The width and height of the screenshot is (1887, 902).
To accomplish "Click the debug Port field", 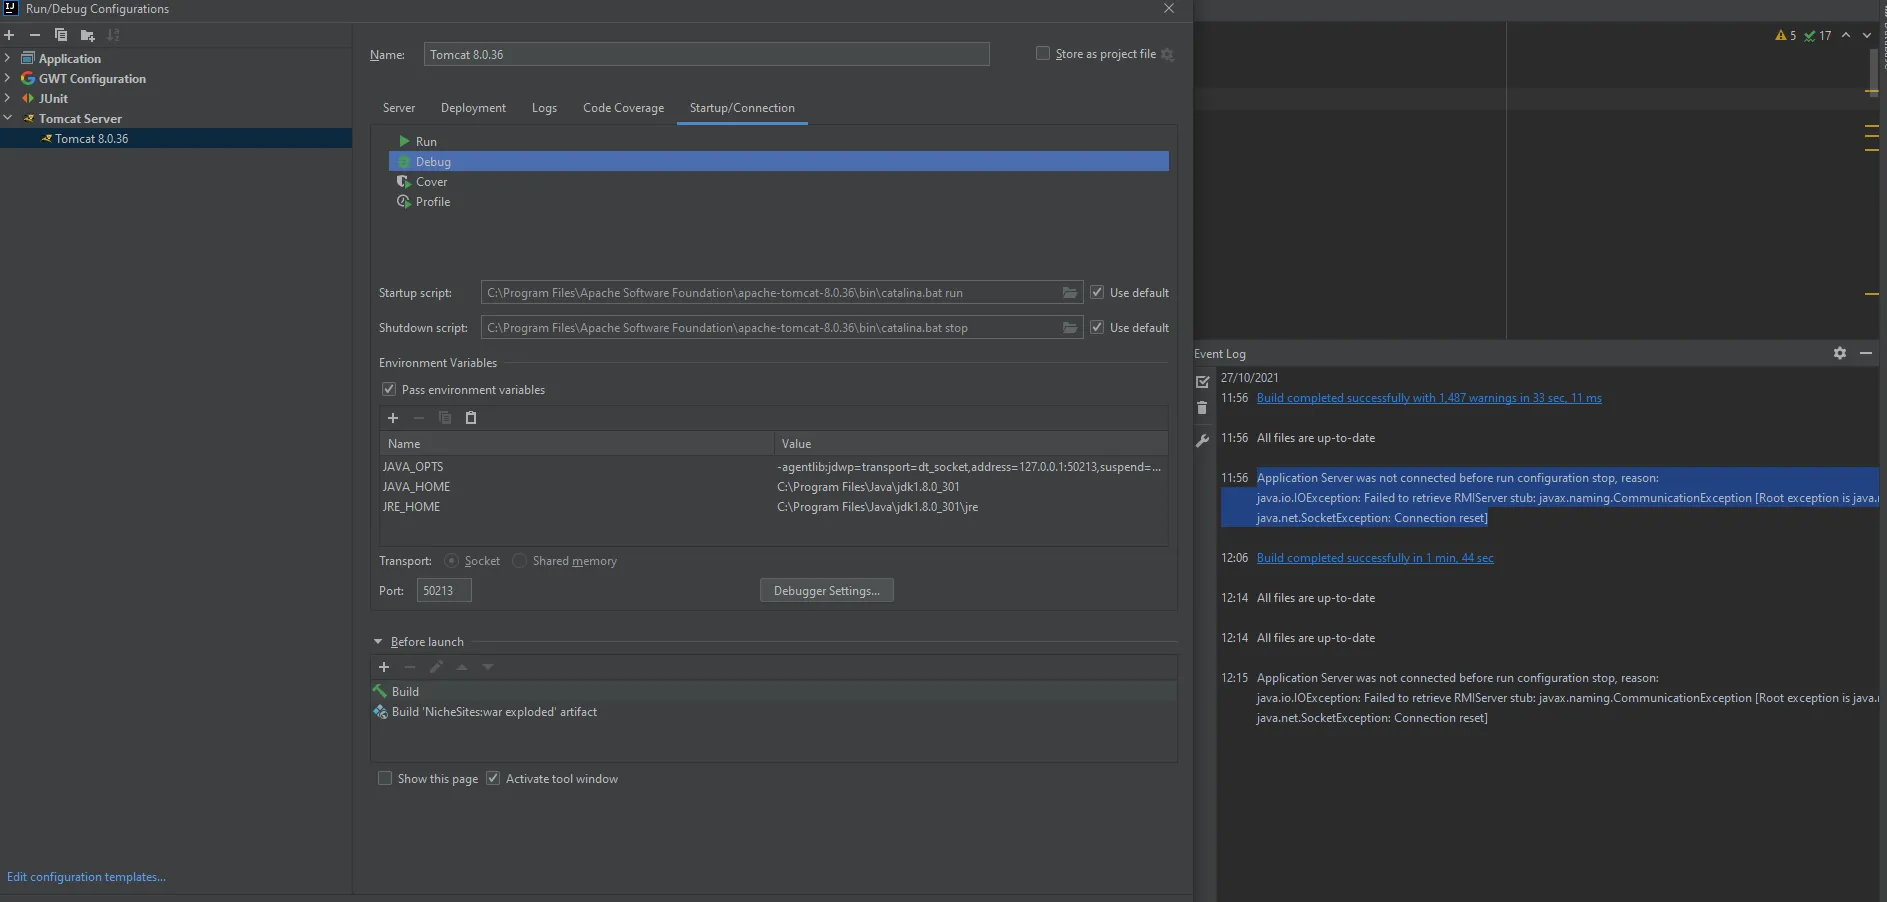I will 444,591.
